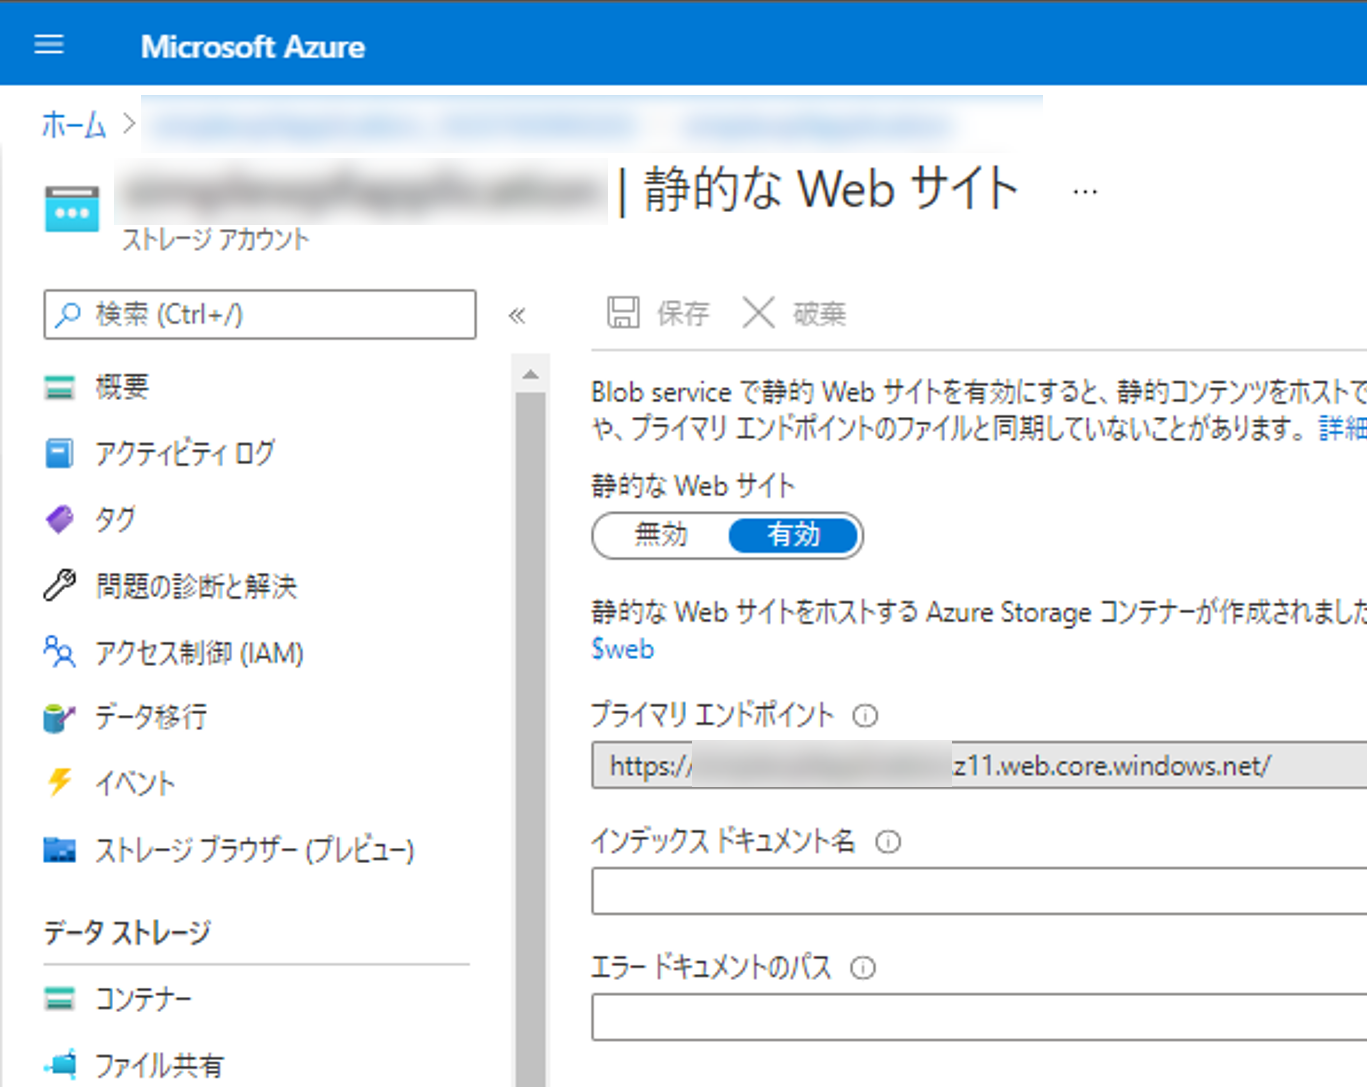
Task: Open アクセス制御 (IAM) item
Action: tap(198, 653)
